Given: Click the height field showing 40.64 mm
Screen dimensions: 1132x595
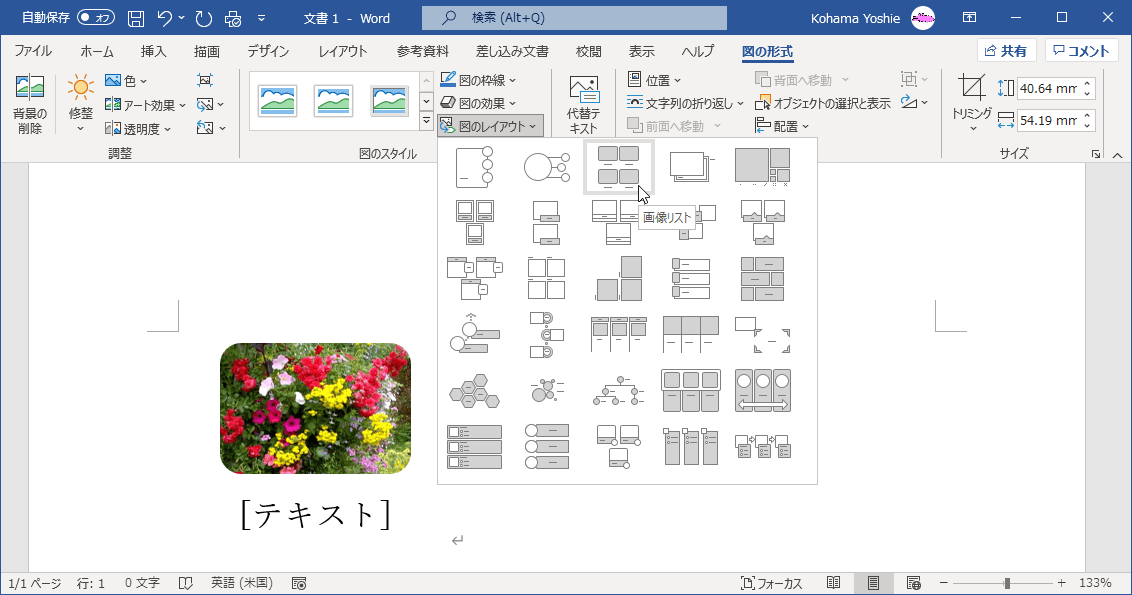Looking at the screenshot, I should point(1050,88).
